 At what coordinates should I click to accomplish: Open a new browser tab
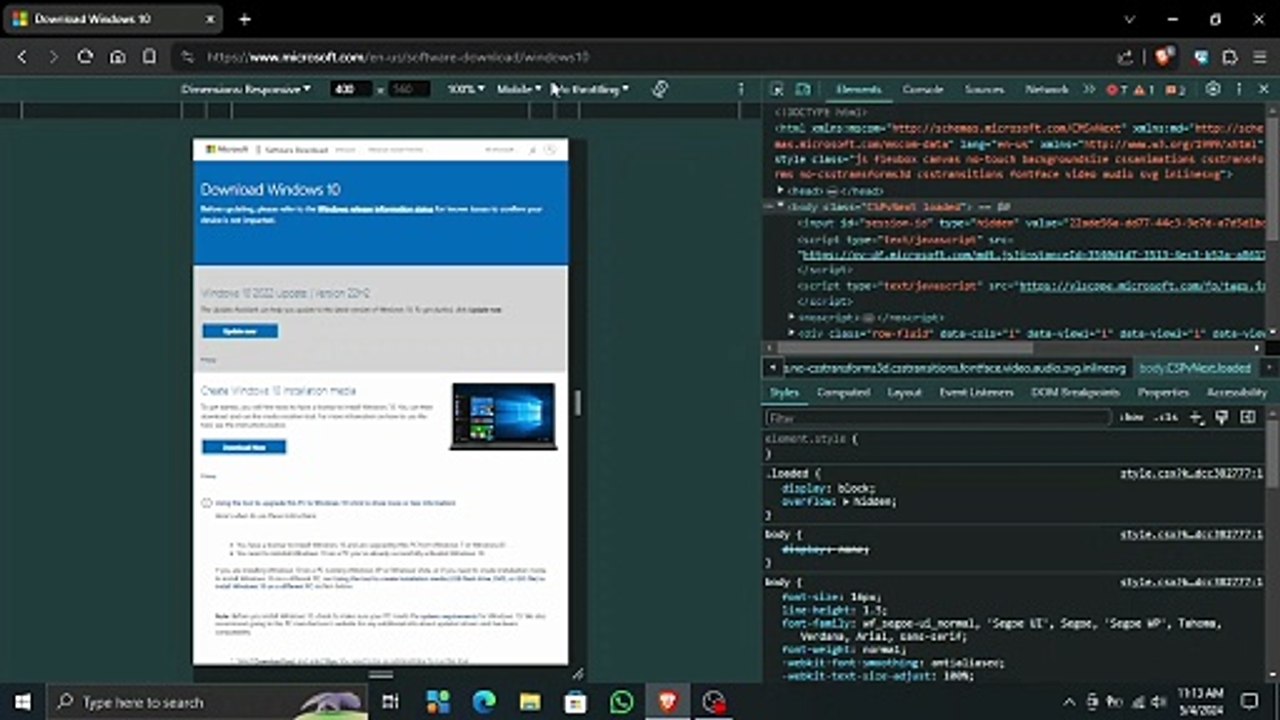coord(245,19)
